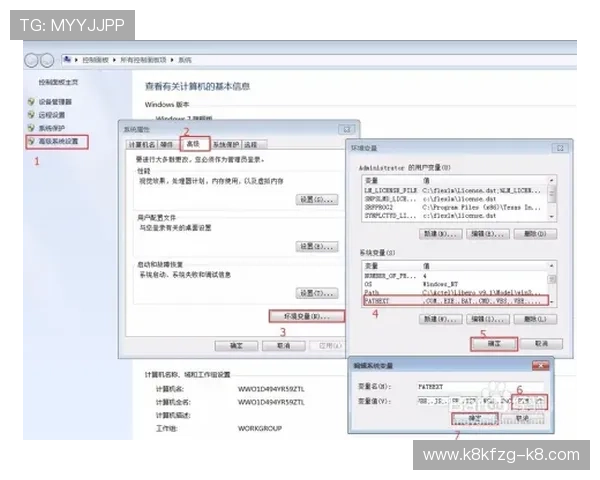Select the user variable with Program Files value
This screenshot has width=600, height=480.
[456, 207]
